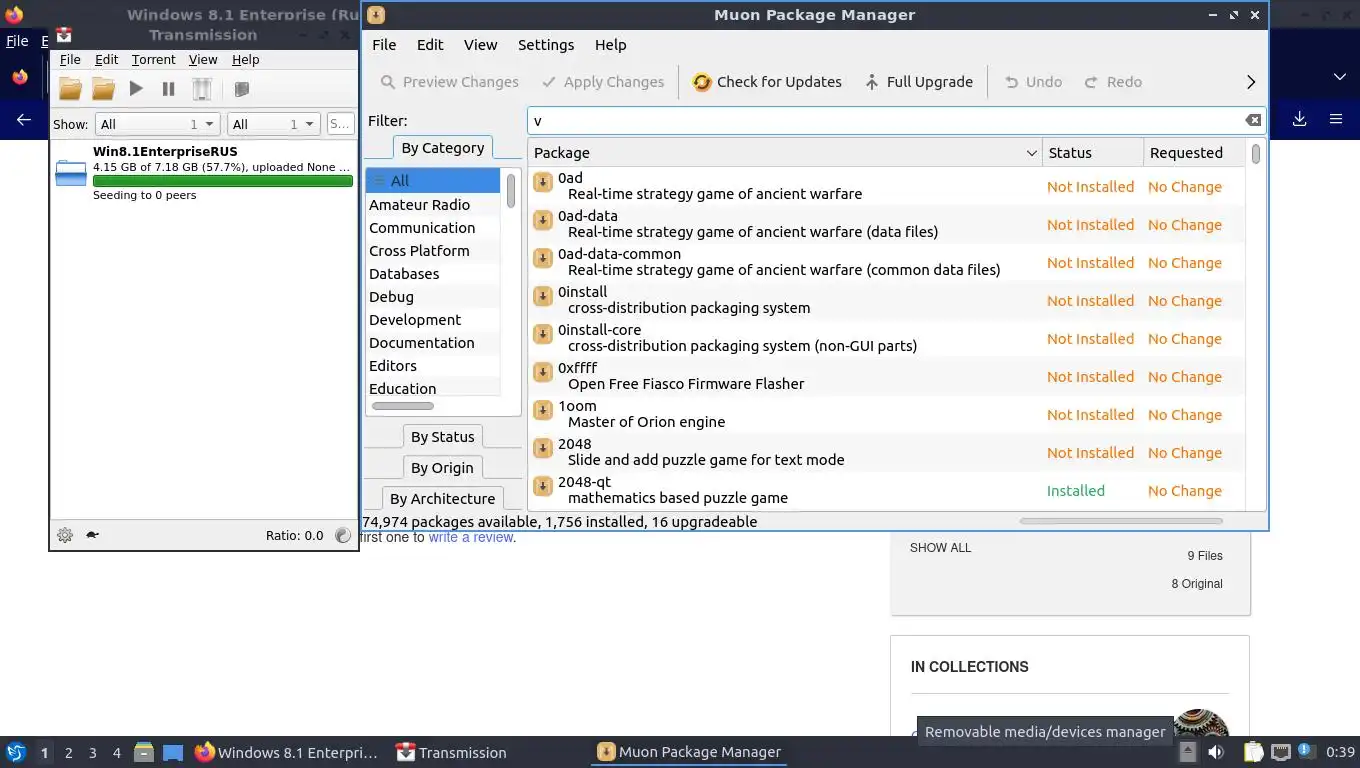Open Muon Settings menu
The height and width of the screenshot is (768, 1360).
pos(546,45)
